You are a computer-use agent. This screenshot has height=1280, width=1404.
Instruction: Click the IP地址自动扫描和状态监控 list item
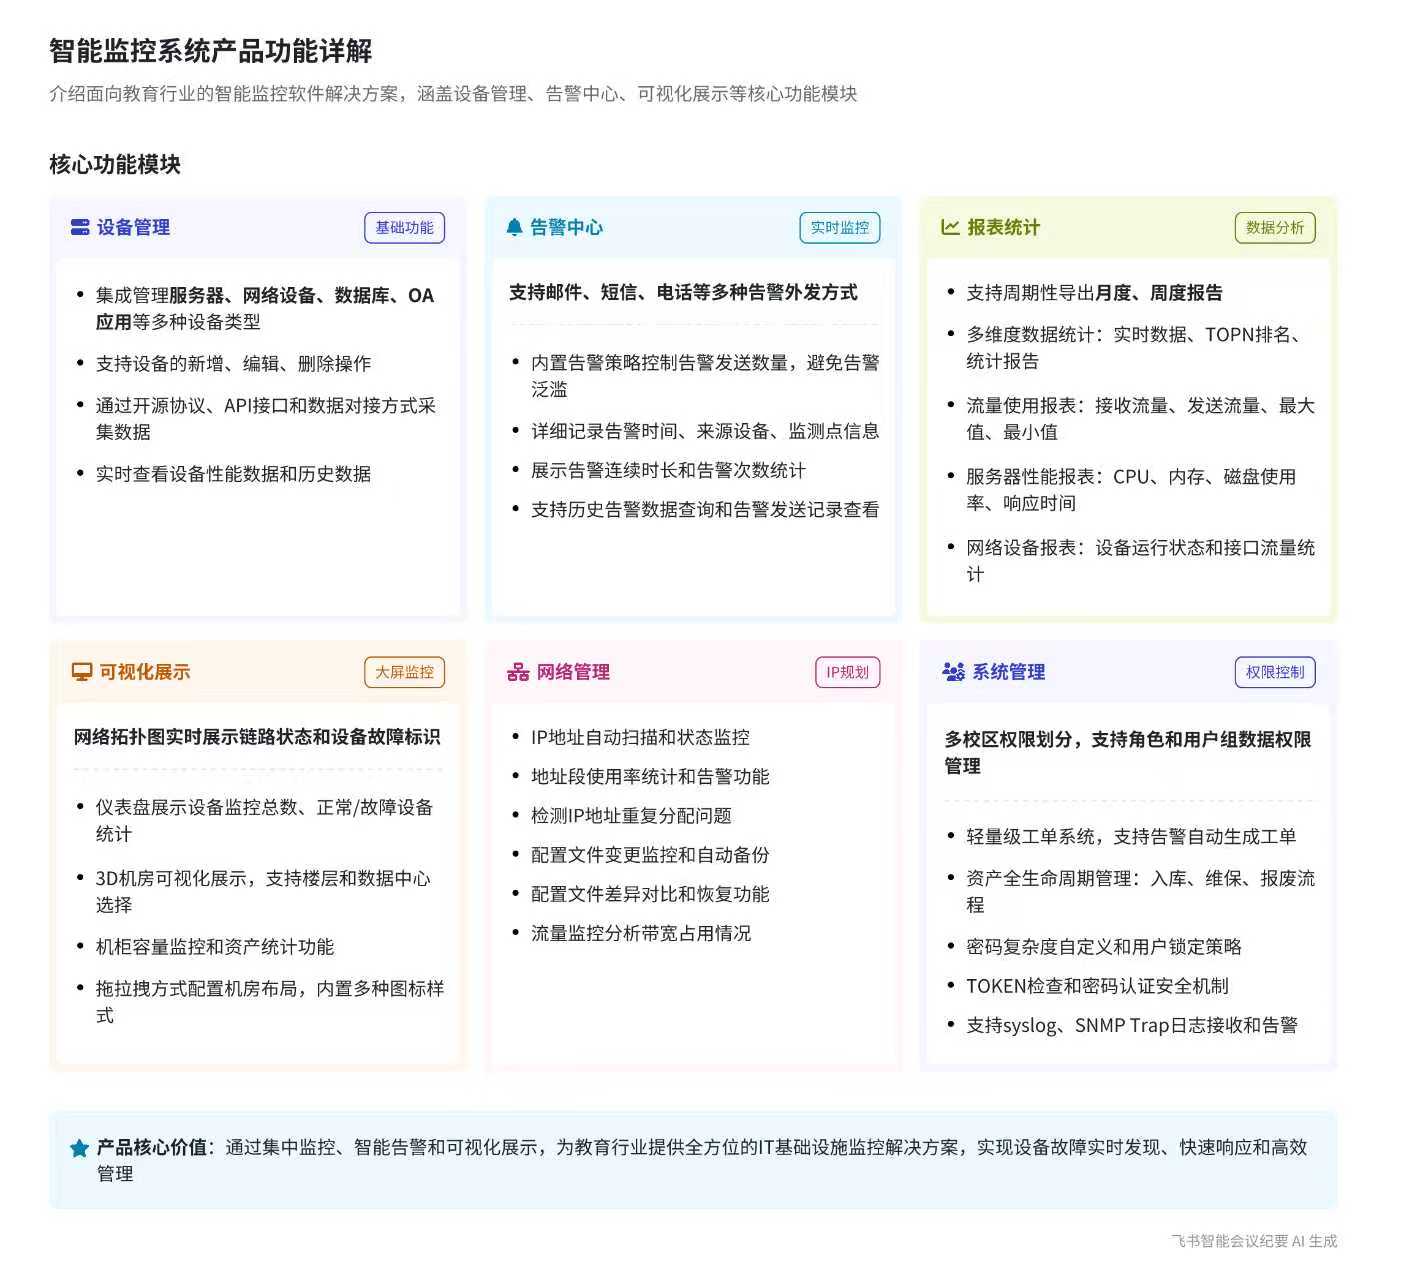point(640,737)
